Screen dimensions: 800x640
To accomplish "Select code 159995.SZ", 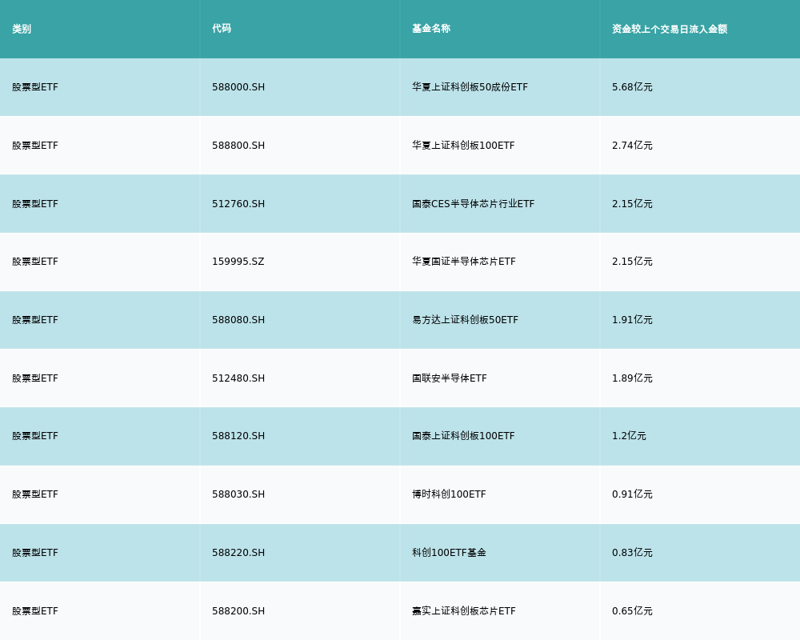I will (x=238, y=261).
